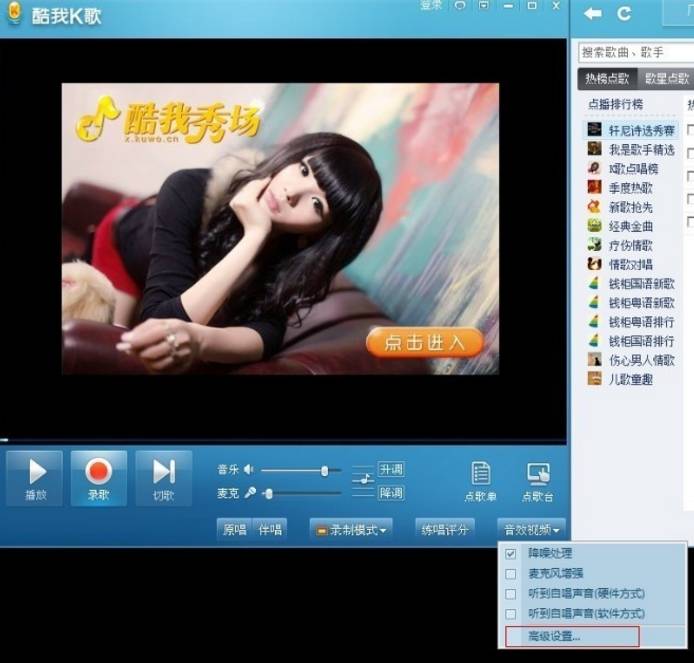Viewport: 694px width, 663px height.
Task: Open the 点歌台 song station
Action: click(x=538, y=482)
